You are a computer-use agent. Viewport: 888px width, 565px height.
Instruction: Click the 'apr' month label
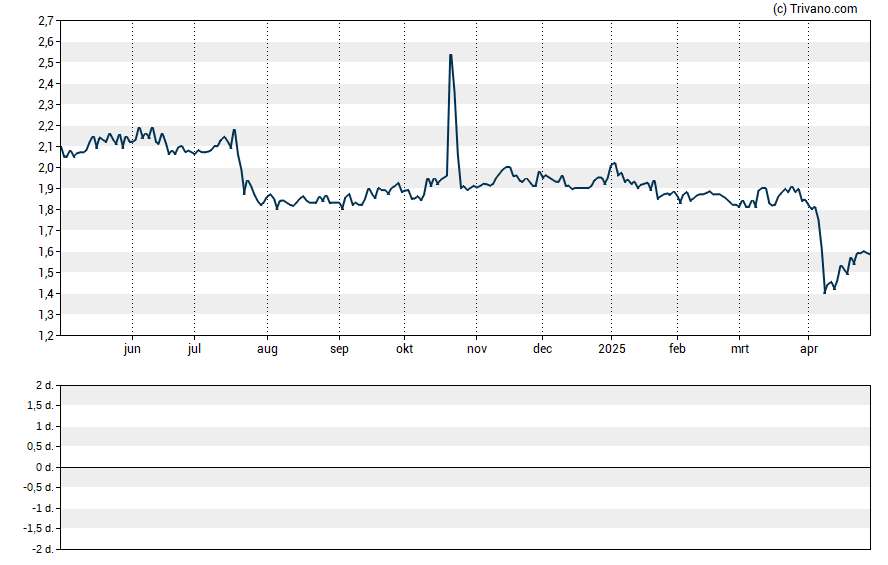809,349
